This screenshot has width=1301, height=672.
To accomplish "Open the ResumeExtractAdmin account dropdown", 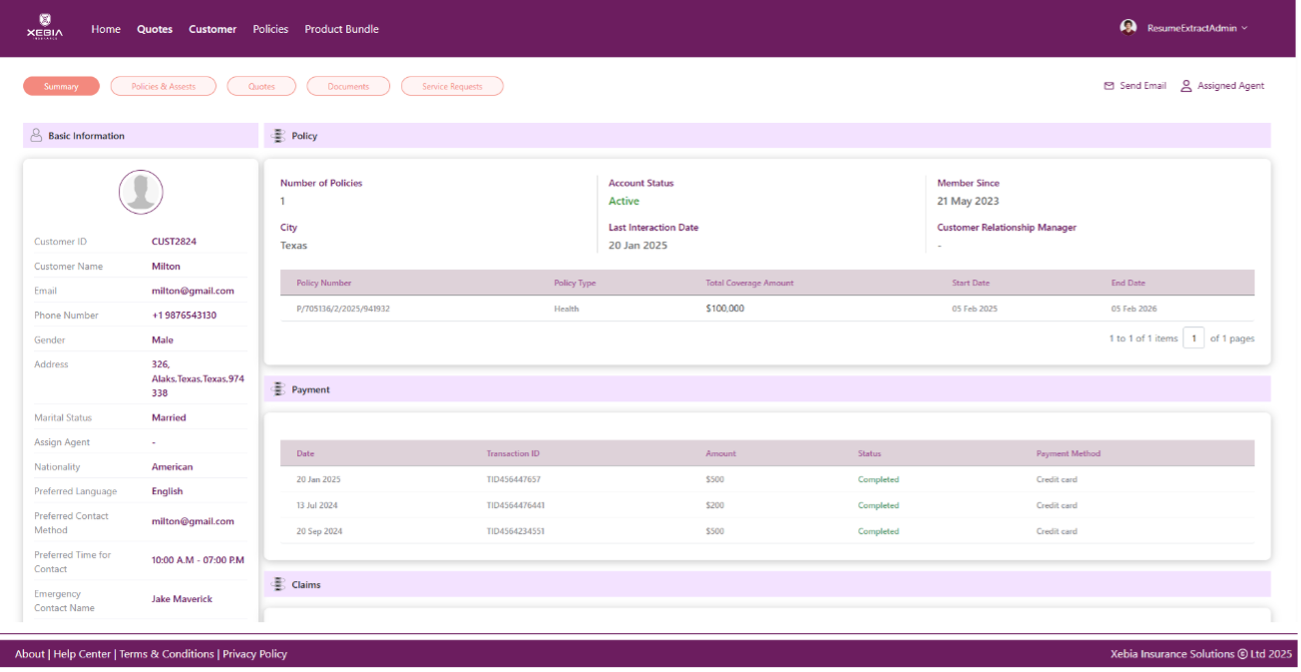I will click(1197, 29).
